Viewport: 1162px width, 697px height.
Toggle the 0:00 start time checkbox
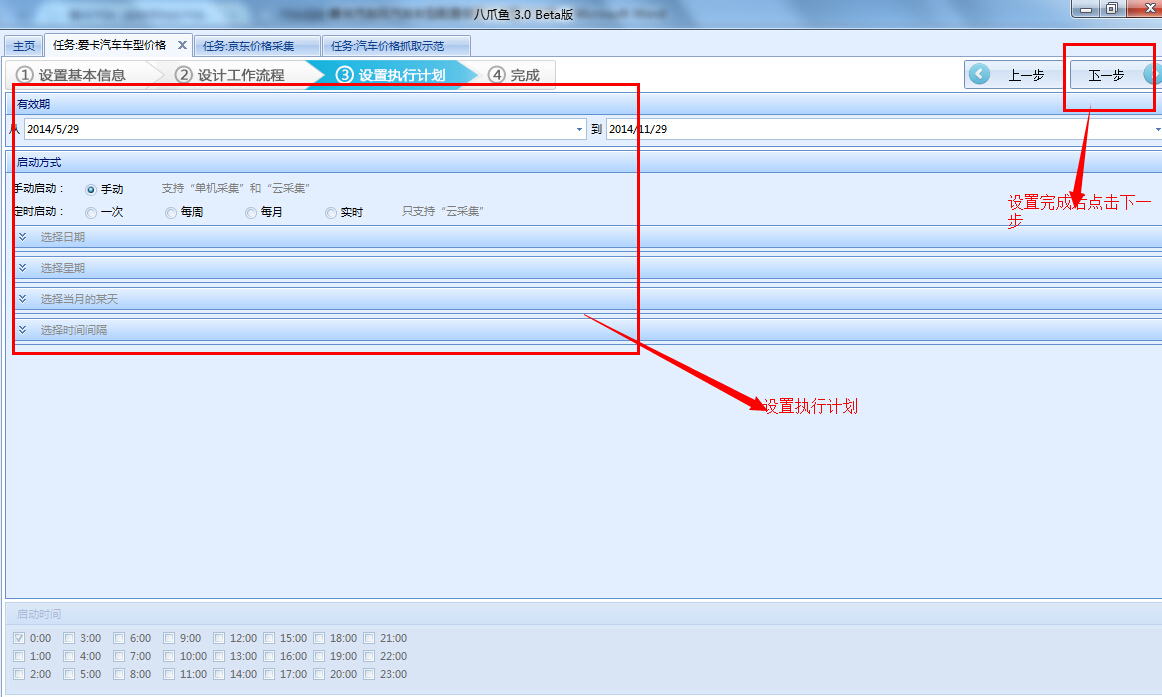(19, 638)
